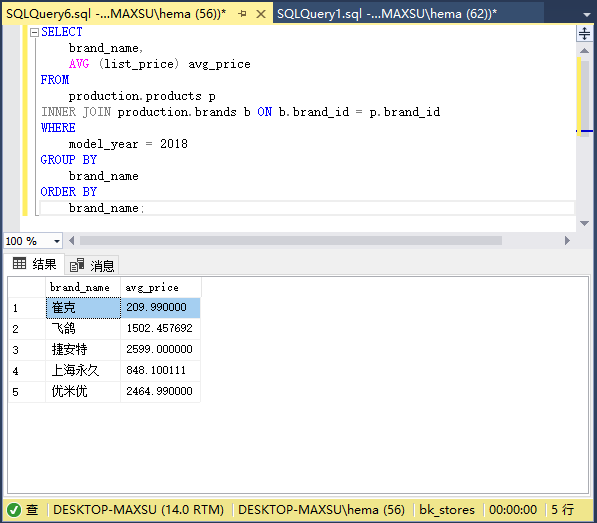
Task: Select the brand_name column header
Action: click(83, 288)
